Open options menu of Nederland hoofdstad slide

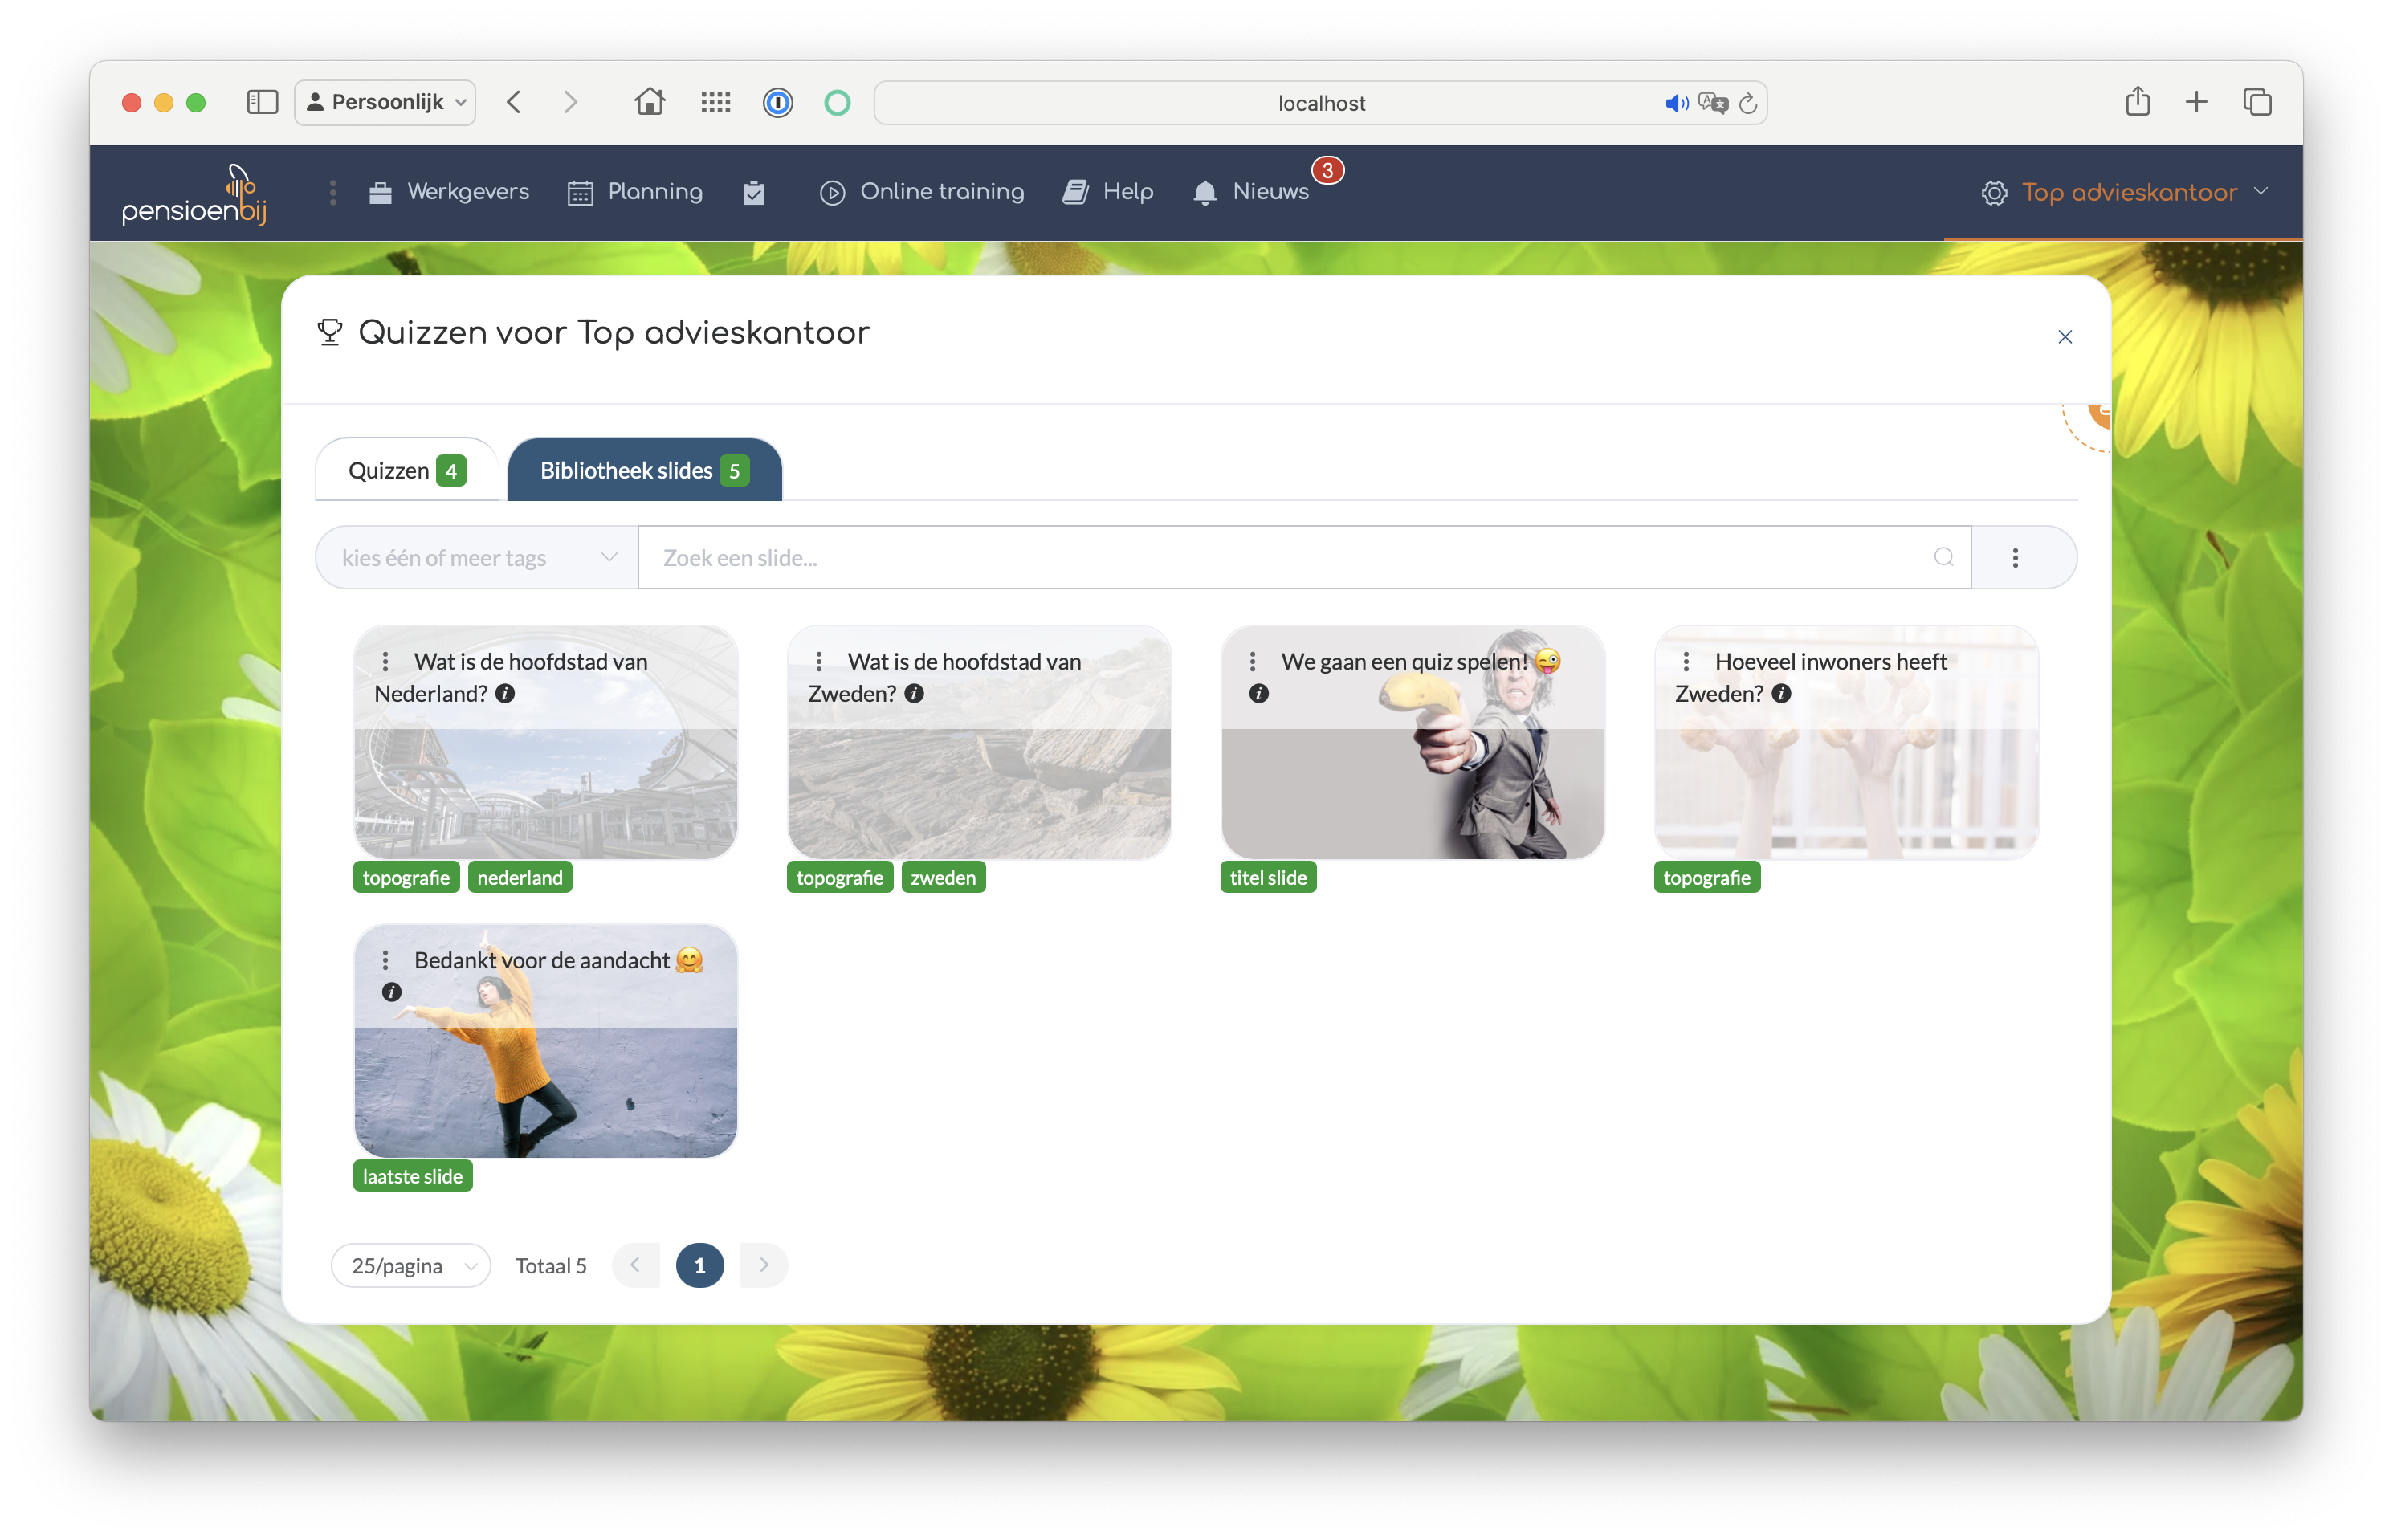[385, 661]
